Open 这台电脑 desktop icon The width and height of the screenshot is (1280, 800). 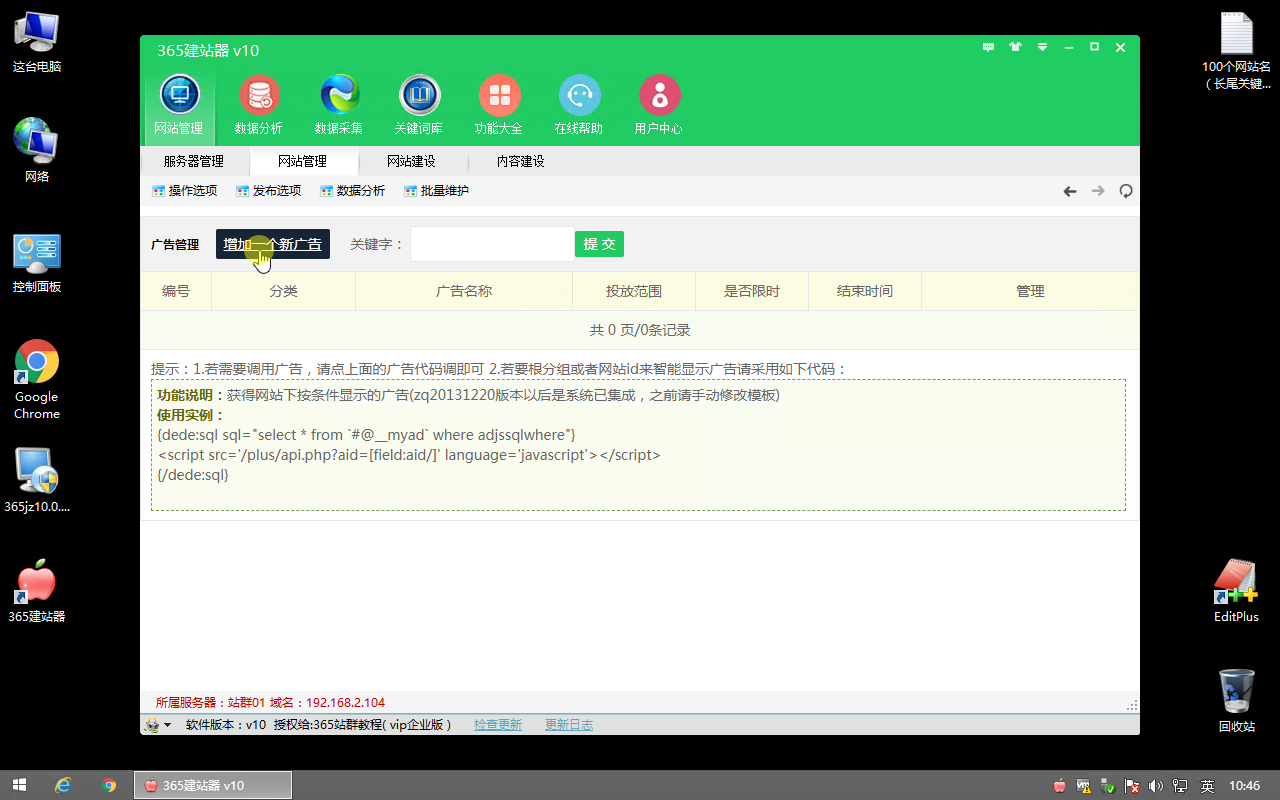click(37, 42)
